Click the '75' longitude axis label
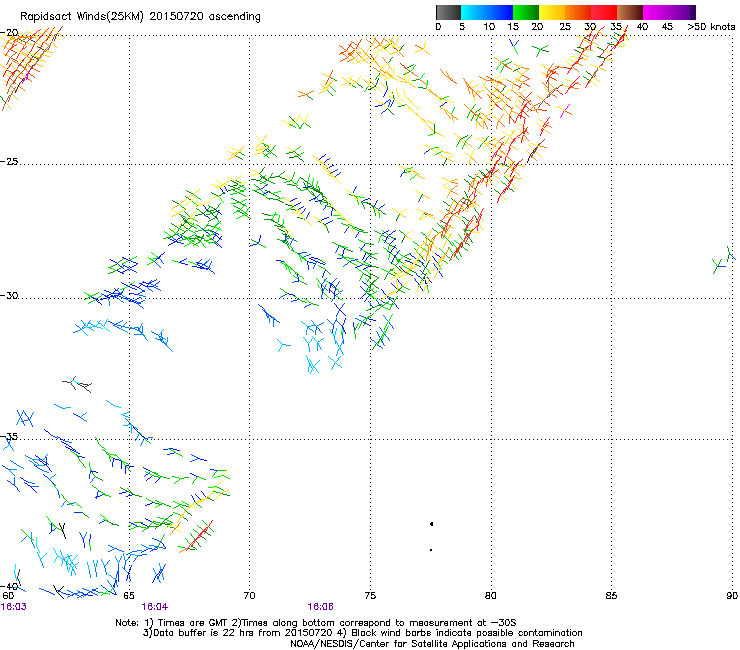 (370, 596)
